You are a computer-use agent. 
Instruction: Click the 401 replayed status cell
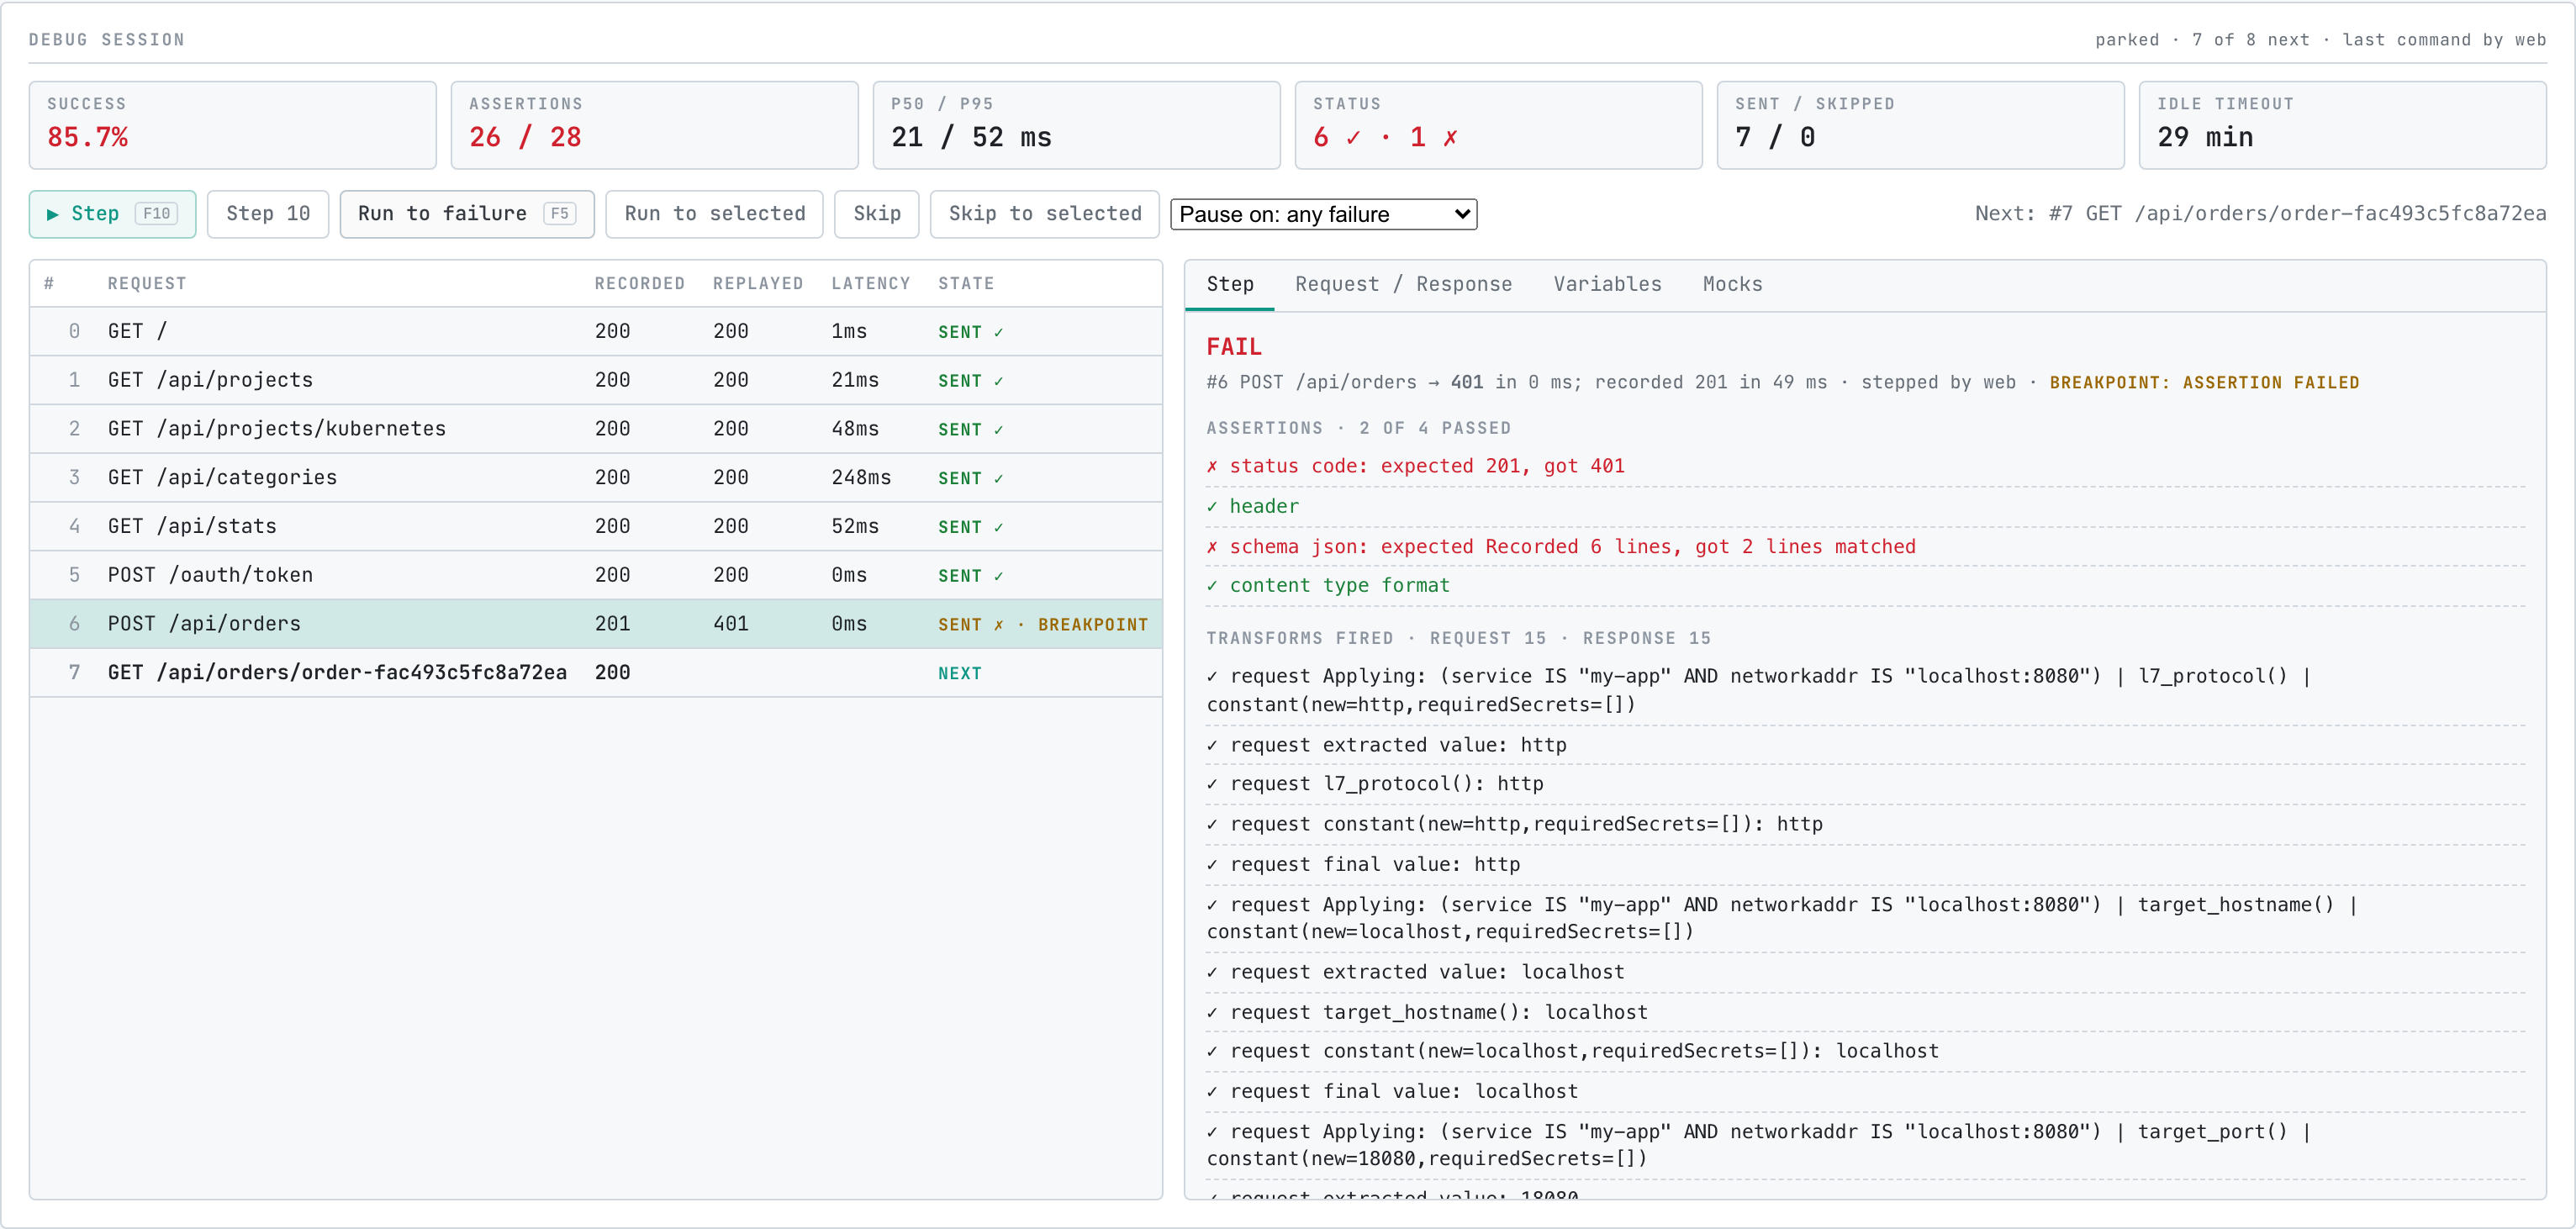coord(730,624)
